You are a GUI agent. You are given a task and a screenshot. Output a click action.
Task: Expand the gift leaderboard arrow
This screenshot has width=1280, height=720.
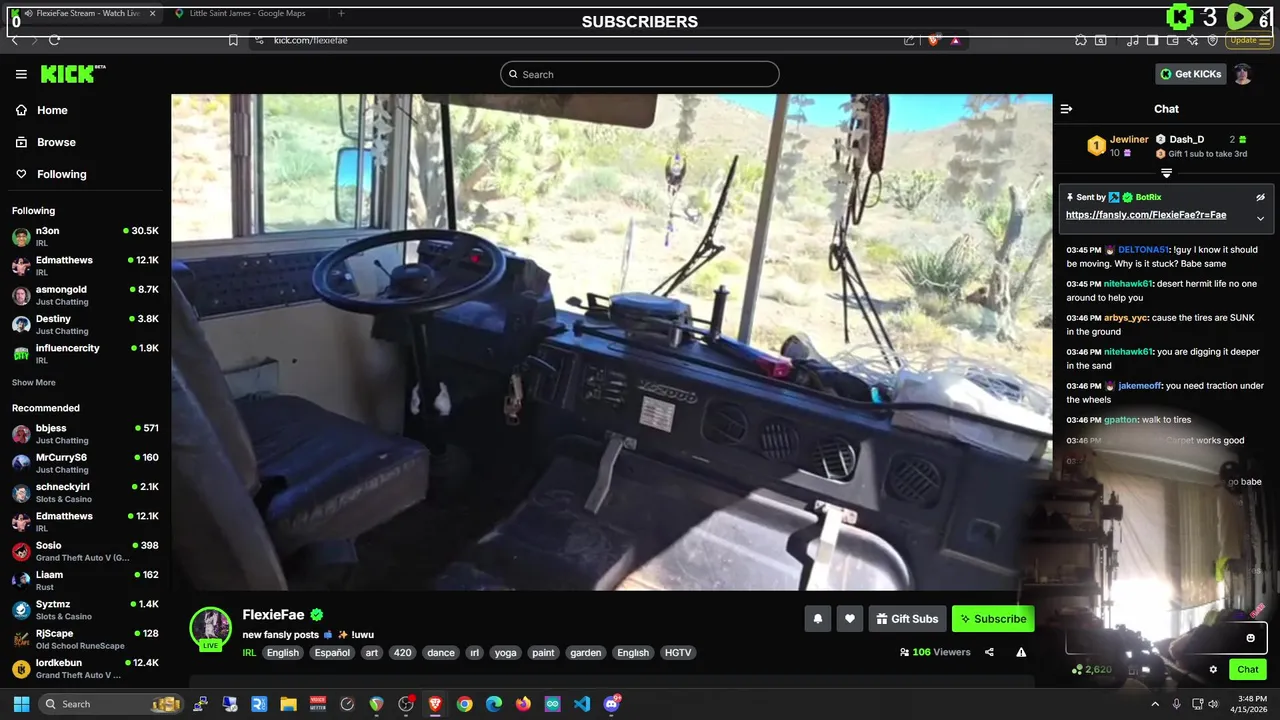coord(1166,173)
